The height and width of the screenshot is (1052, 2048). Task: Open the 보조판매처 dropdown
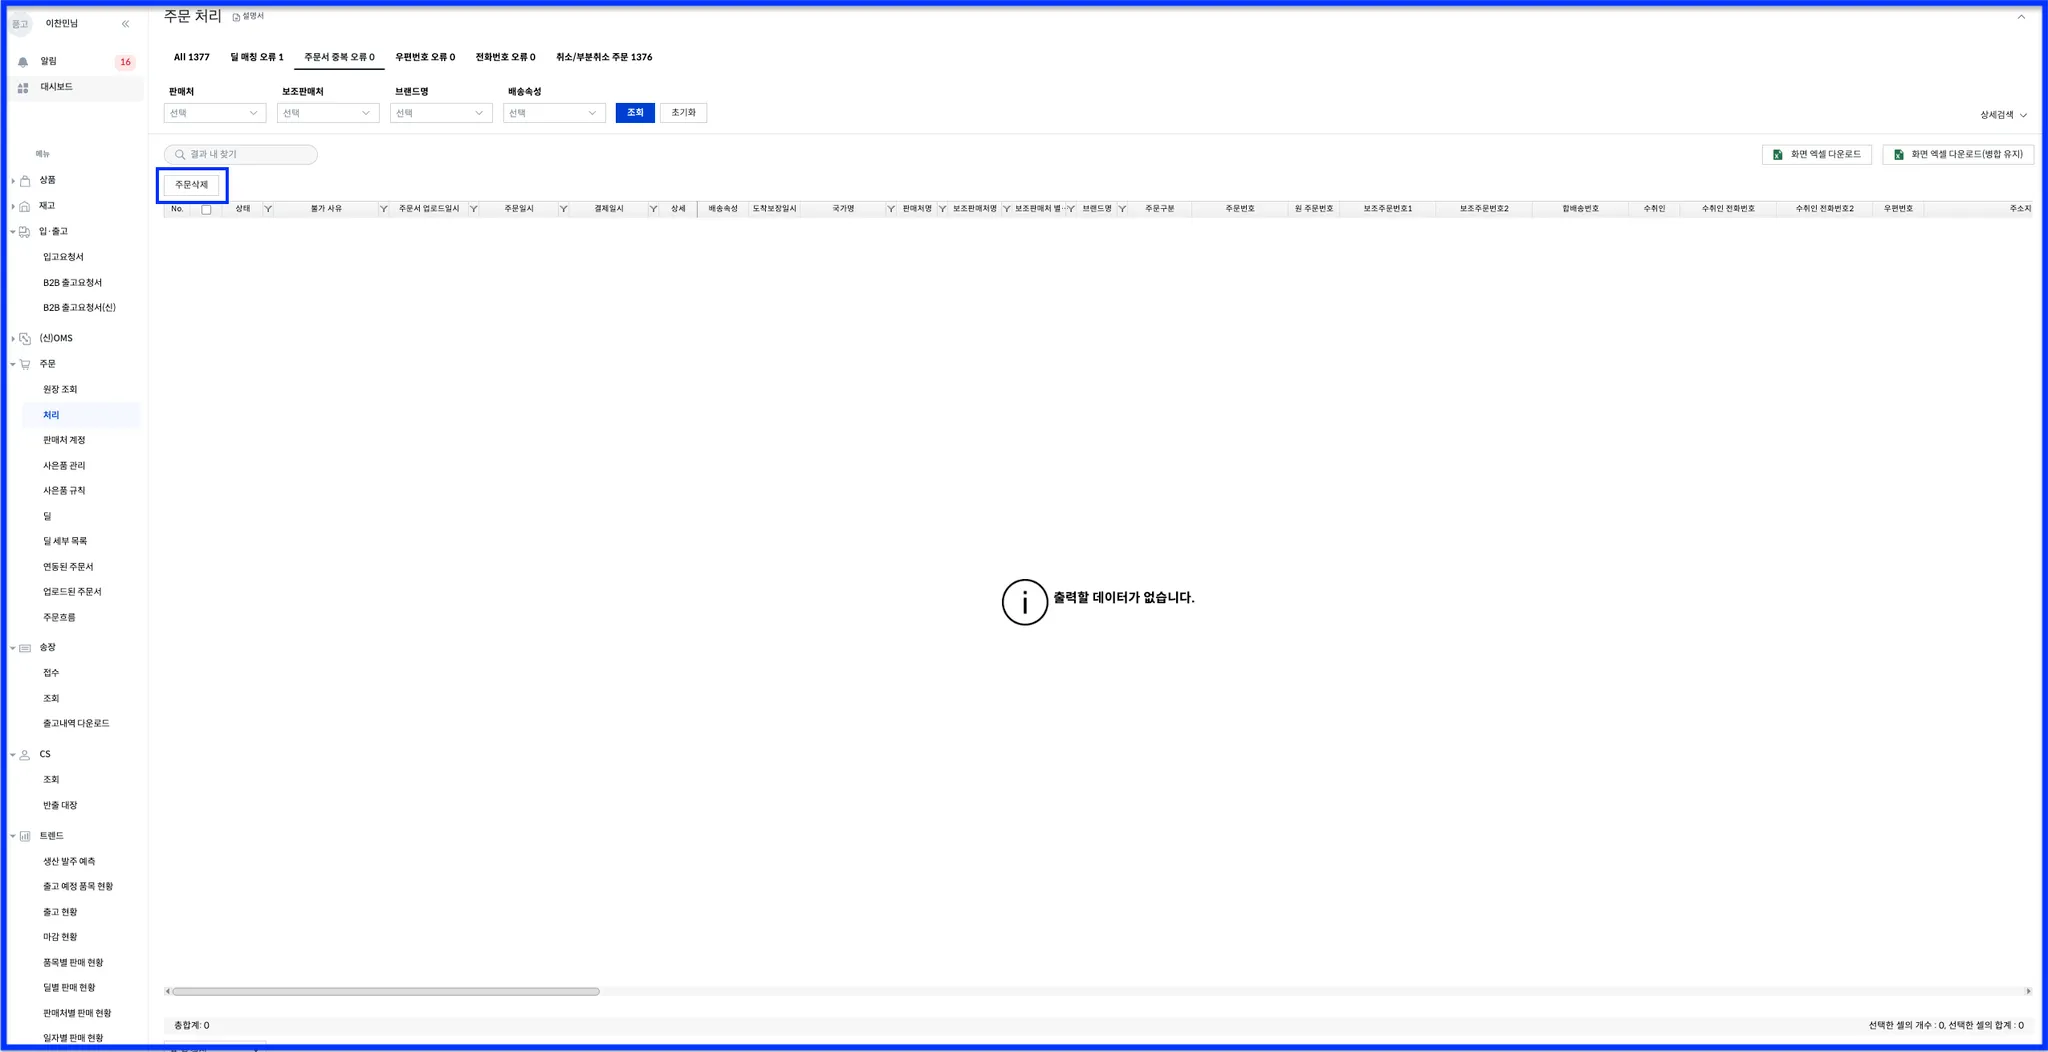click(328, 113)
